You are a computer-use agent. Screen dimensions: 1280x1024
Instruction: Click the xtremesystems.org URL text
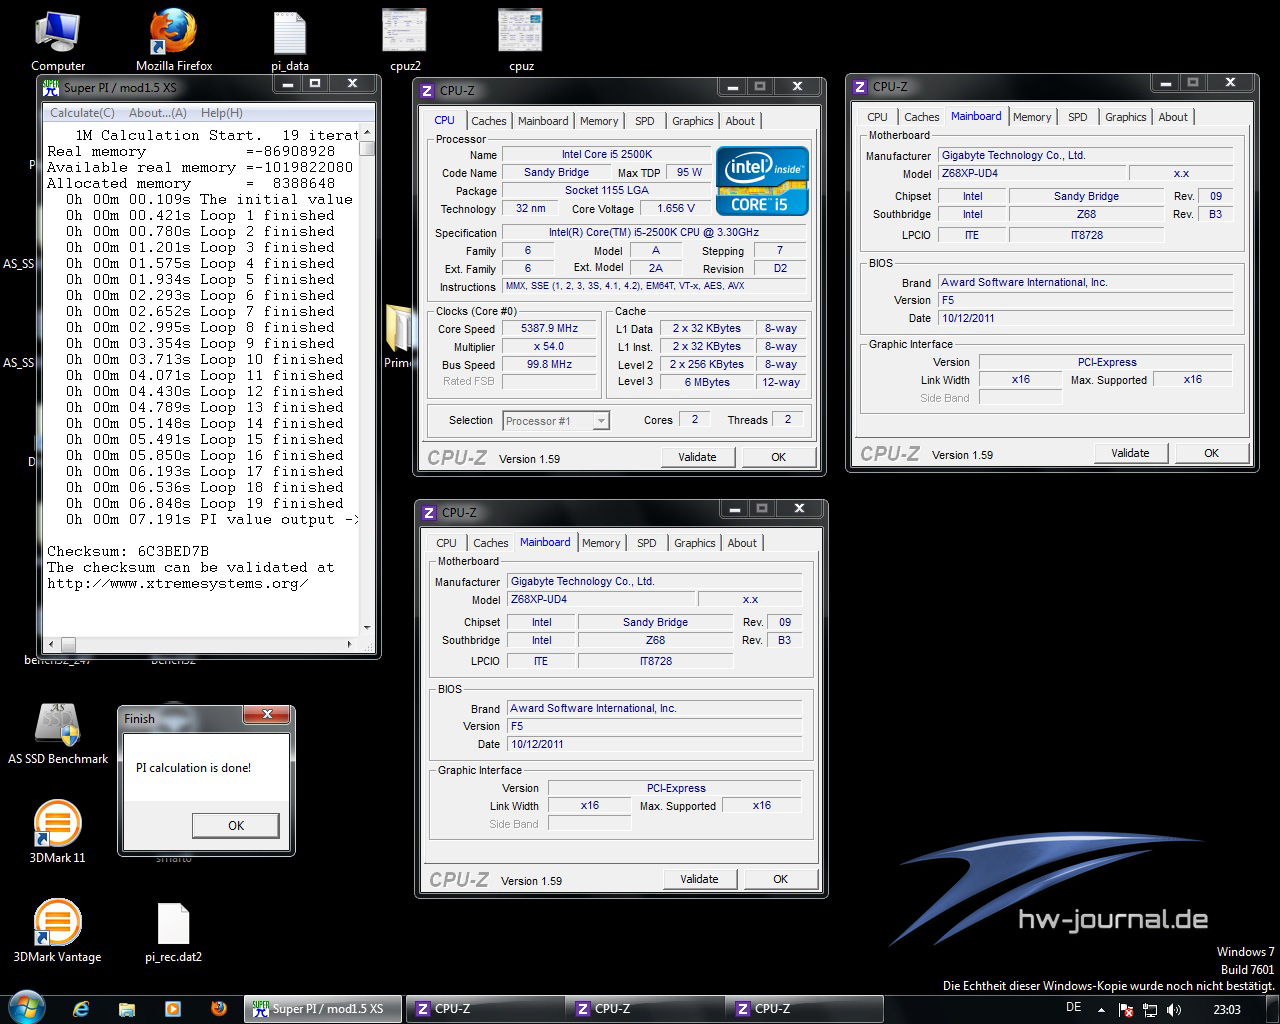tap(178, 583)
